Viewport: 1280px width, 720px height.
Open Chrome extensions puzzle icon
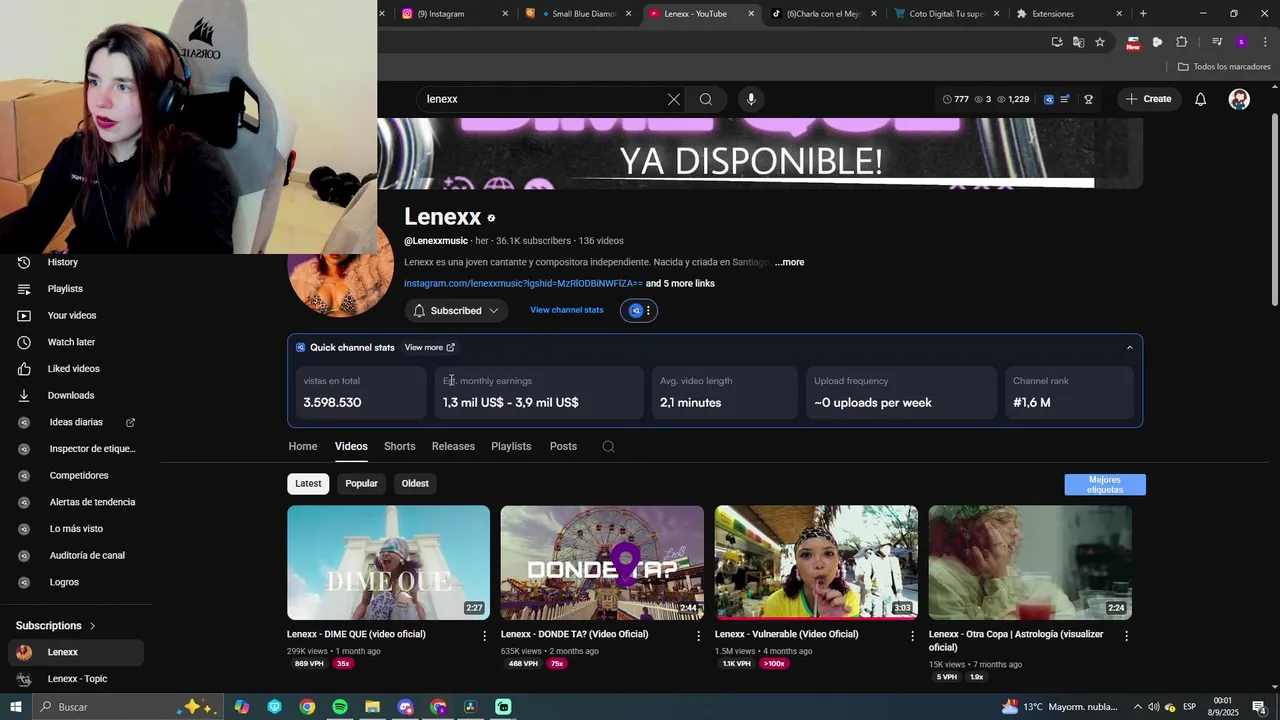click(1181, 42)
